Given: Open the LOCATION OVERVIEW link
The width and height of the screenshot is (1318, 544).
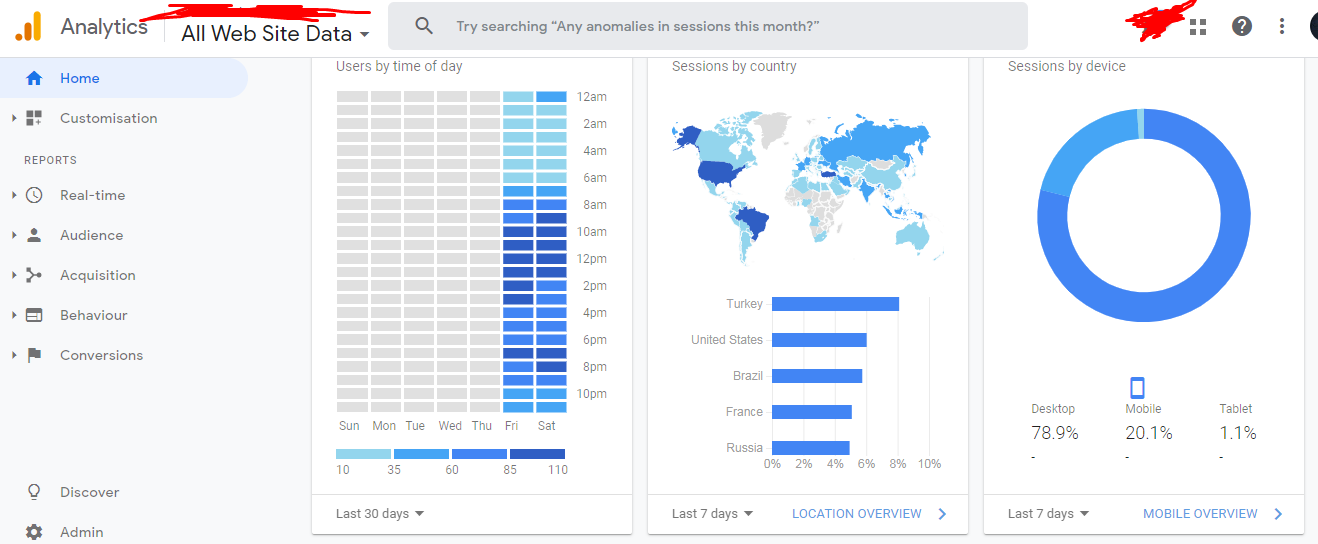Looking at the screenshot, I should [x=857, y=514].
